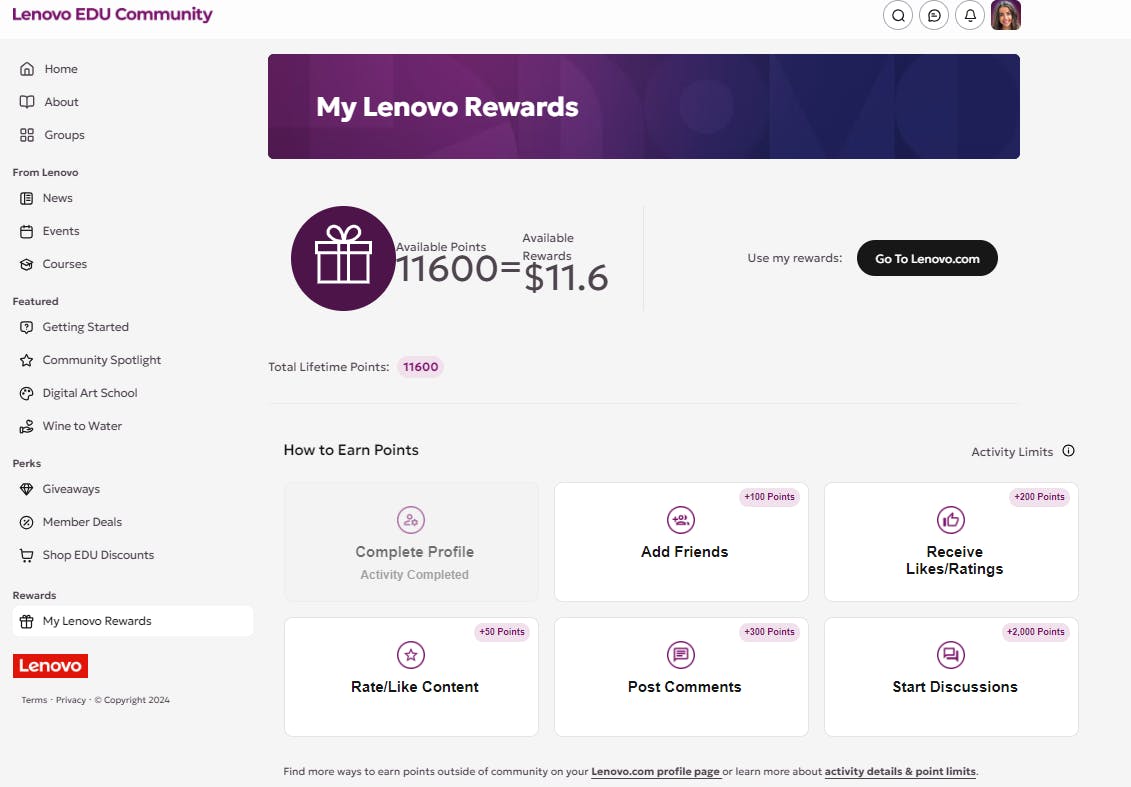Click the Shop EDU Discounts cart icon

click(27, 555)
